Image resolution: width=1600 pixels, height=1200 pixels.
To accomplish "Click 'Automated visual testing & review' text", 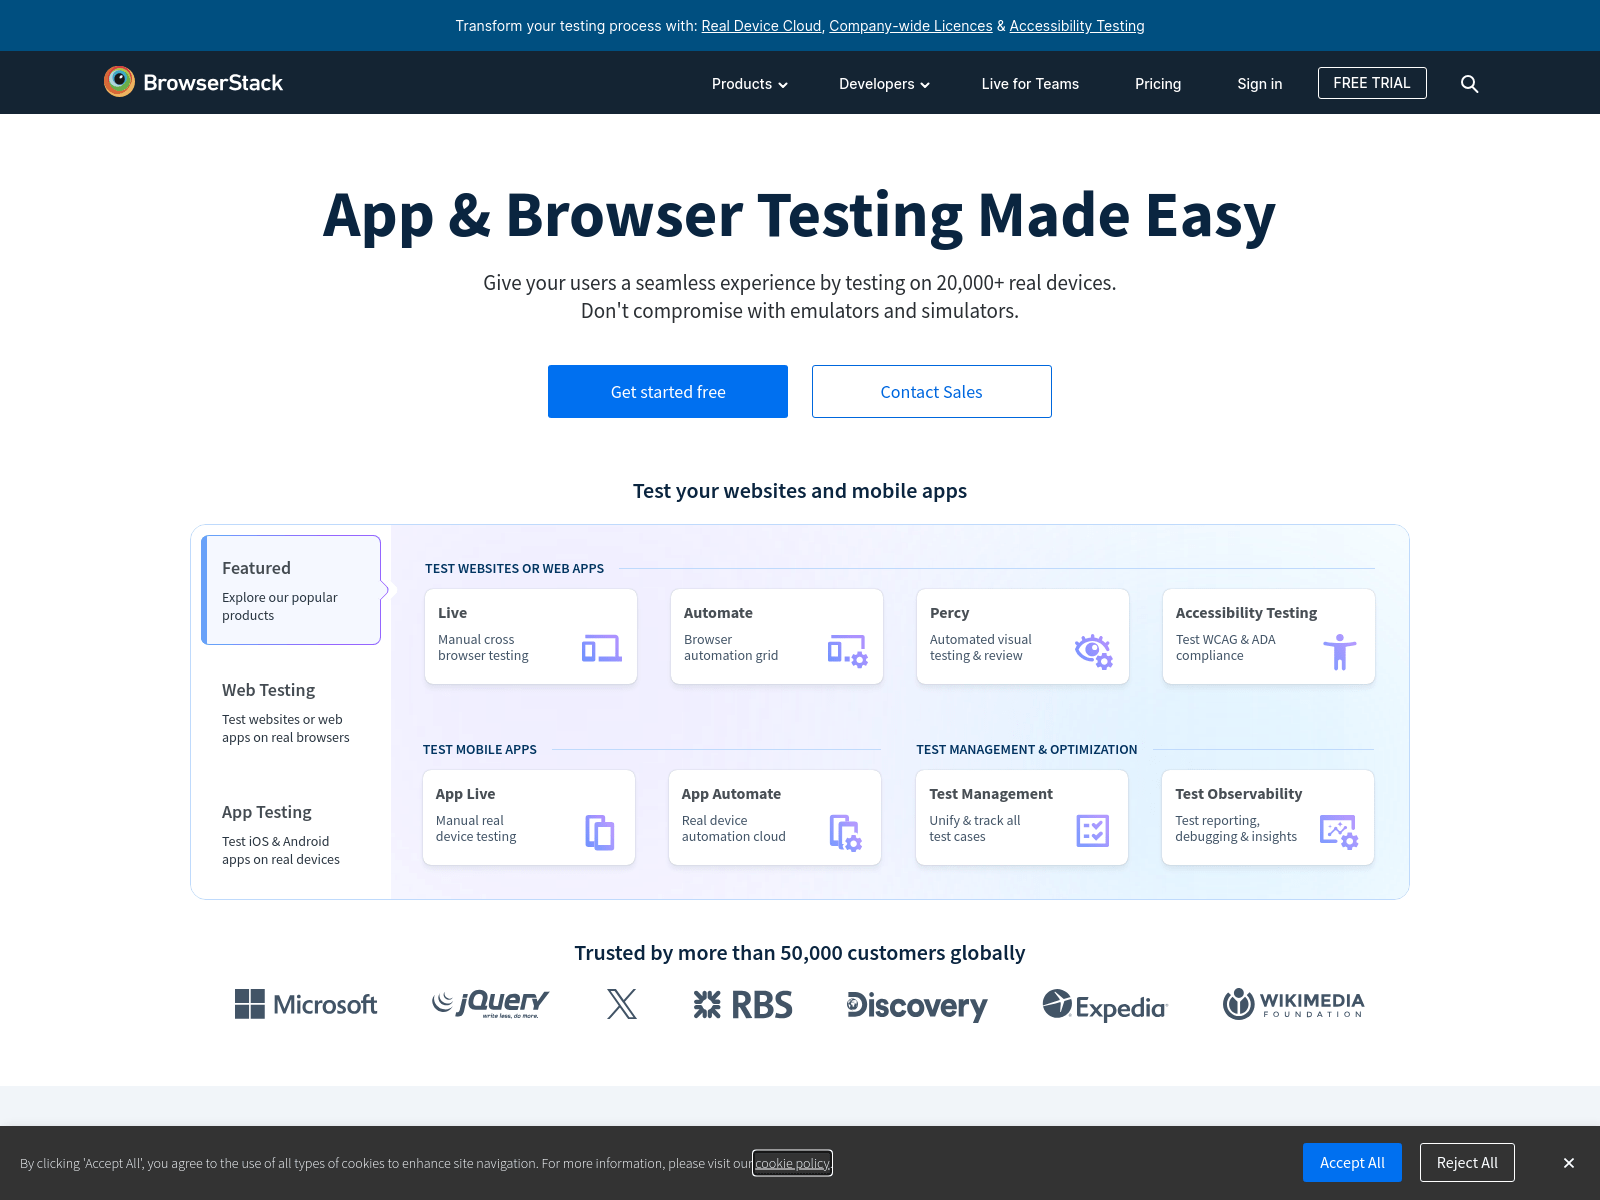I will 980,648.
